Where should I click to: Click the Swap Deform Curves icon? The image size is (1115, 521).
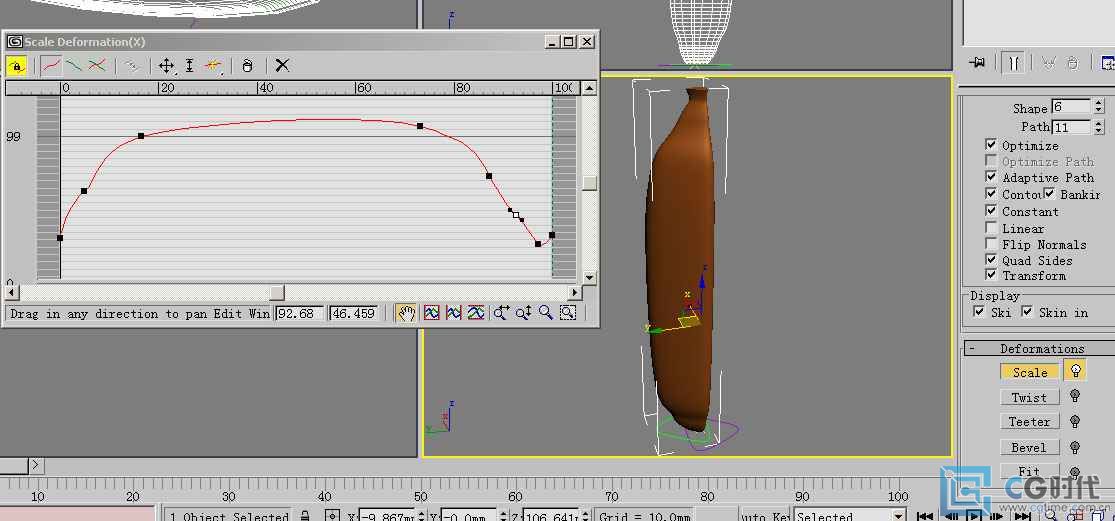pos(132,66)
